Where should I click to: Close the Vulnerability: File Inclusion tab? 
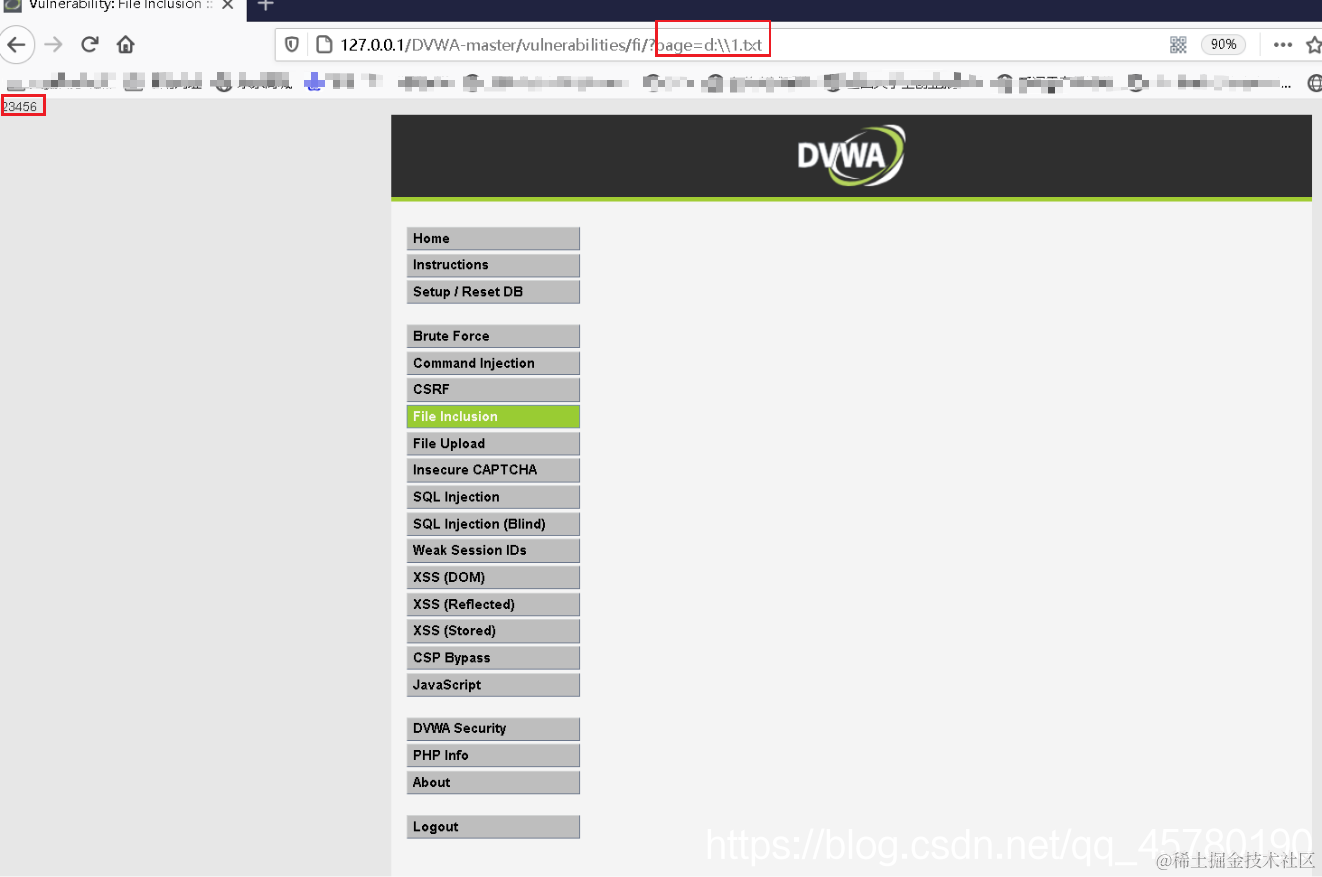click(228, 5)
